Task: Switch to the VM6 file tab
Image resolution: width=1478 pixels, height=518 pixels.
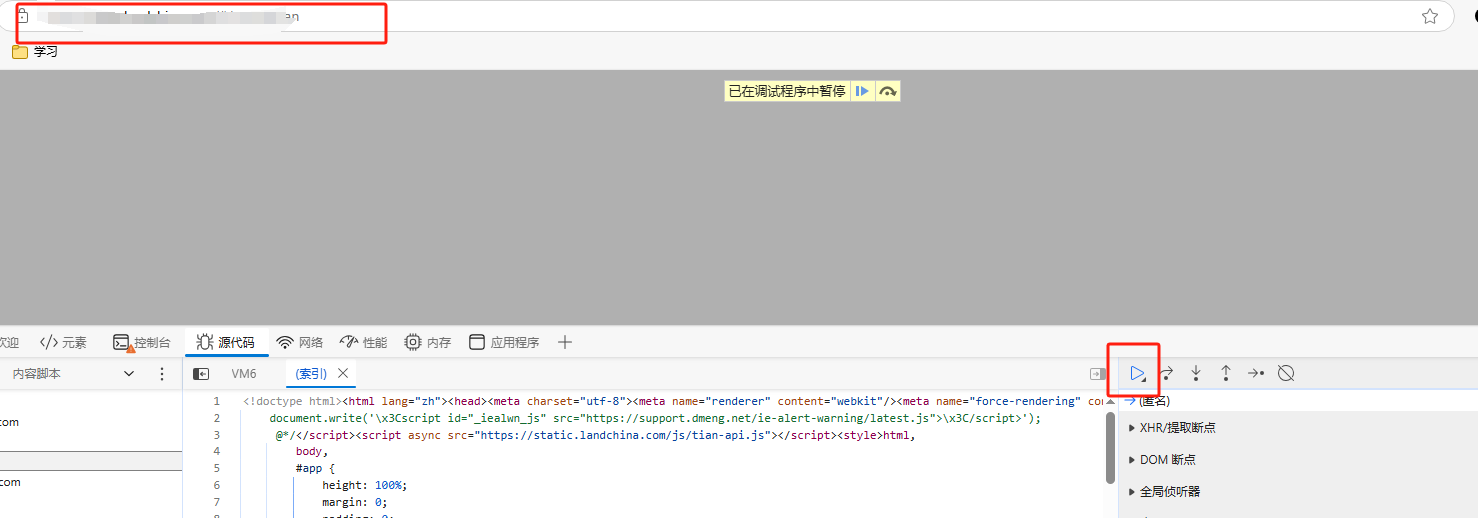Action: (x=244, y=373)
